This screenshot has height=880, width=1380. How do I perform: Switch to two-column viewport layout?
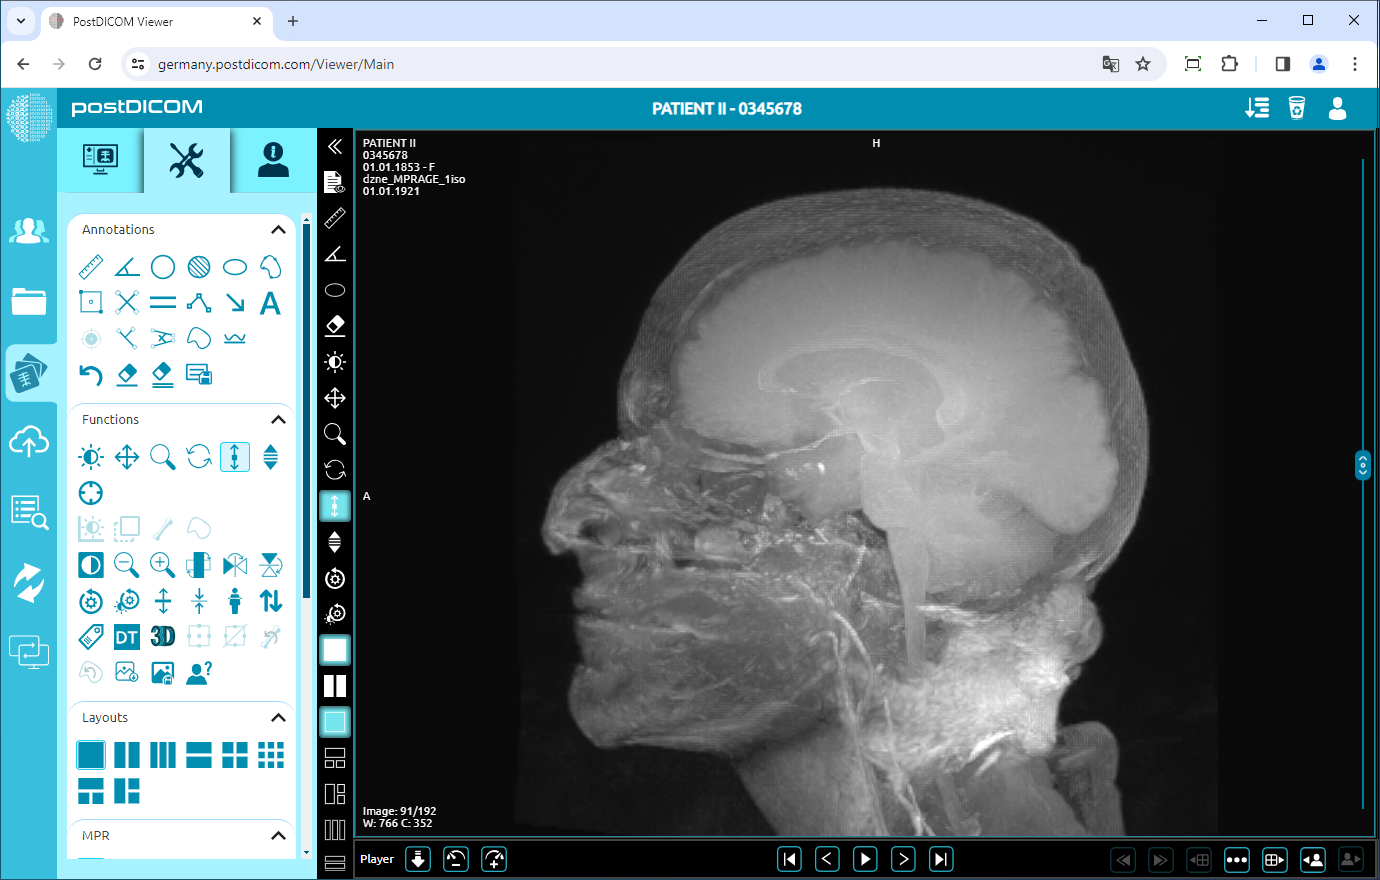coord(127,755)
